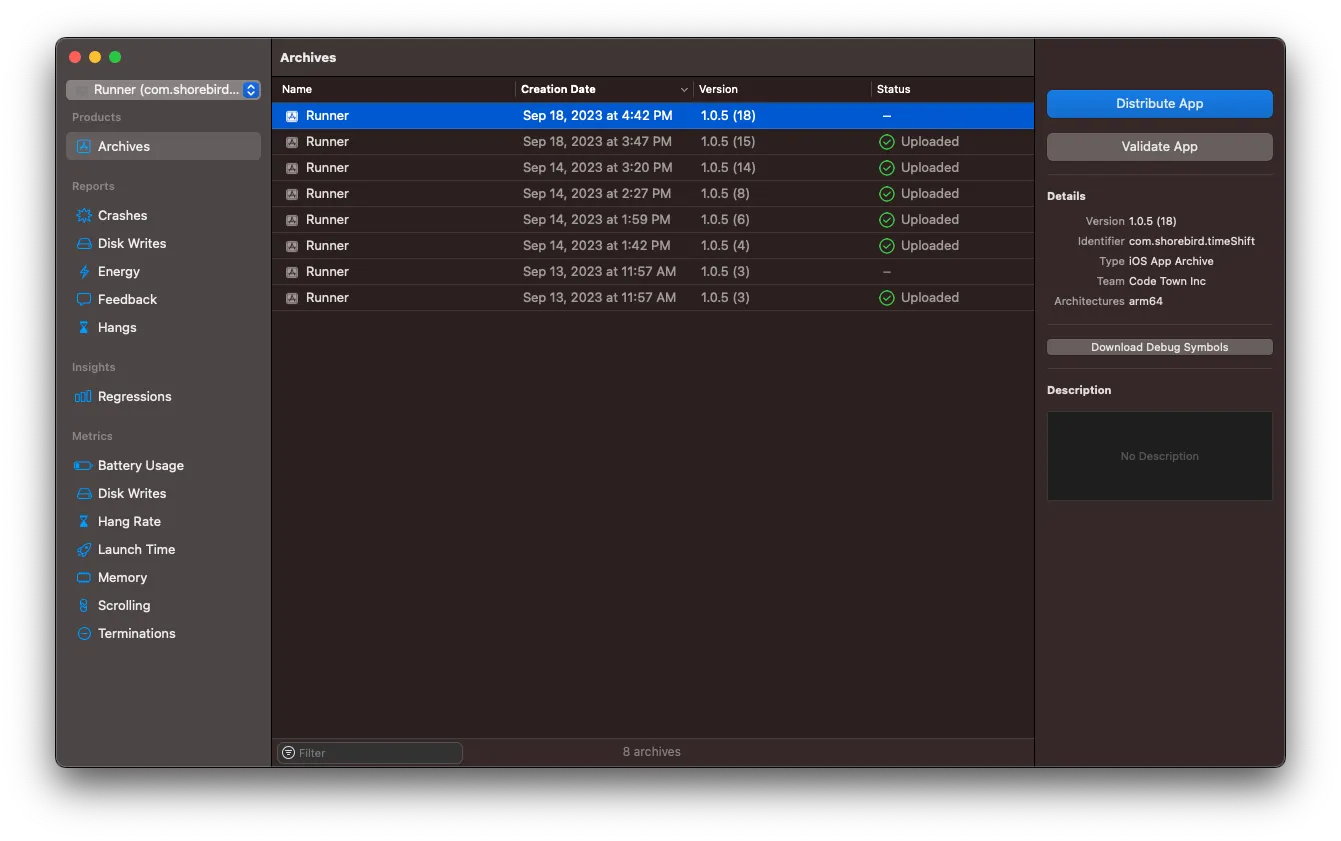
Task: Click the Filter search field
Action: click(x=370, y=752)
